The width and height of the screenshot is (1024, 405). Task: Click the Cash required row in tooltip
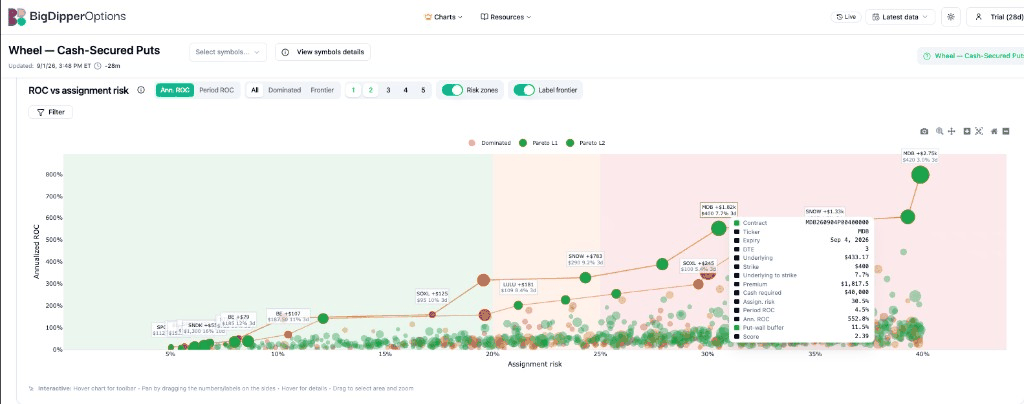tap(801, 293)
